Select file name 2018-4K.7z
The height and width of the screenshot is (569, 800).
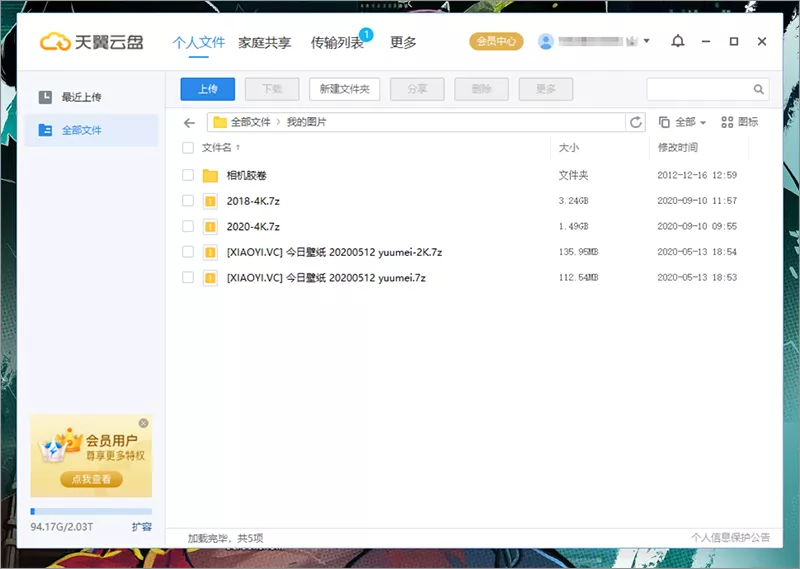[253, 201]
